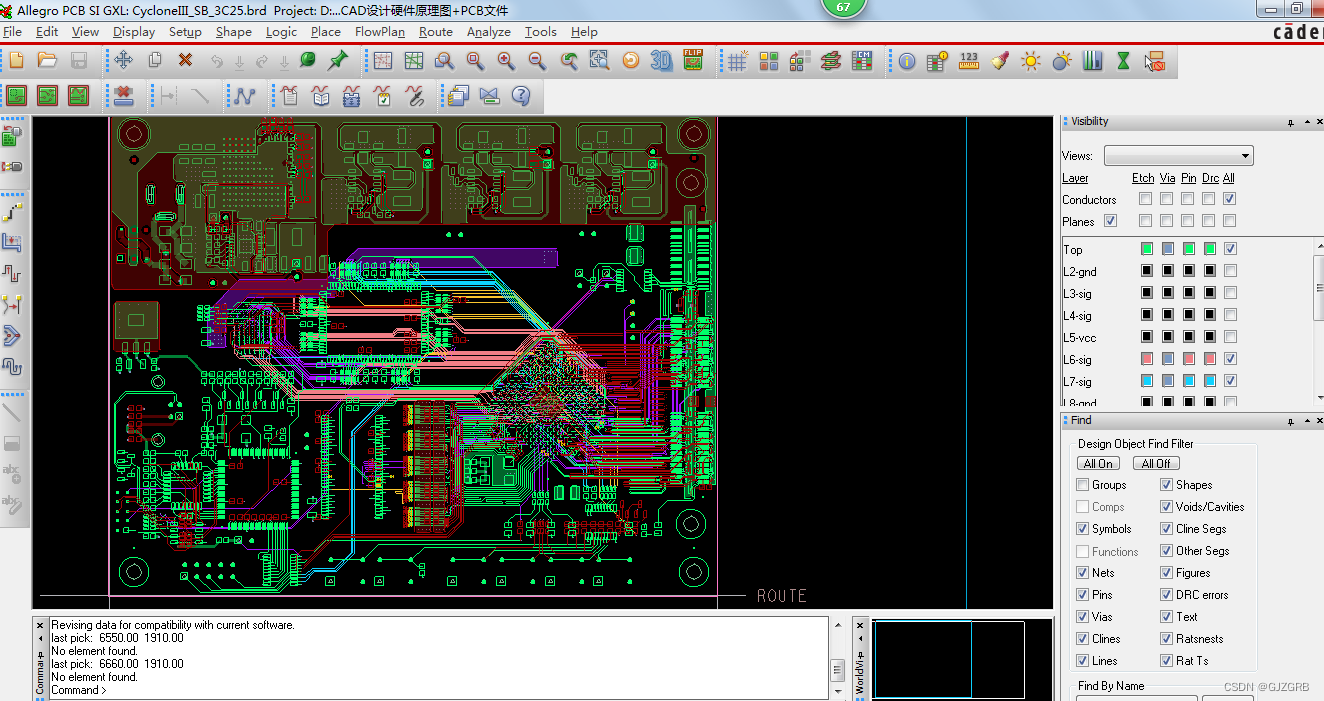Viewport: 1324px width, 701px height.
Task: Open the Color dialog with paintbrush icon
Action: [1001, 61]
